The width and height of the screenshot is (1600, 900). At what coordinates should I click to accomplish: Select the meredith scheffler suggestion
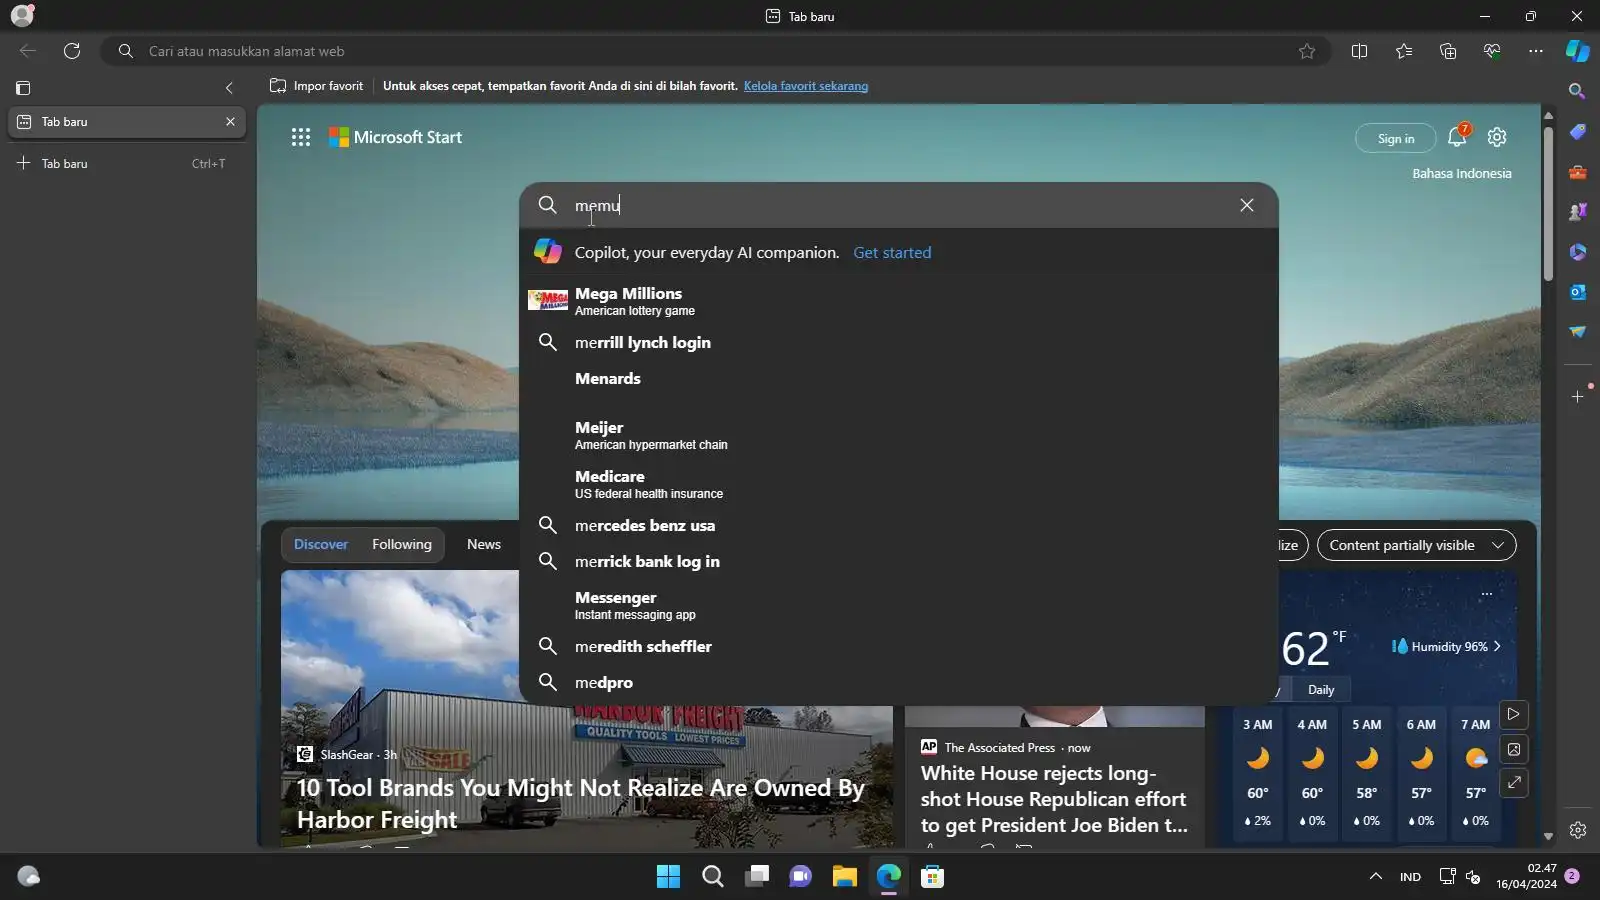click(x=898, y=647)
